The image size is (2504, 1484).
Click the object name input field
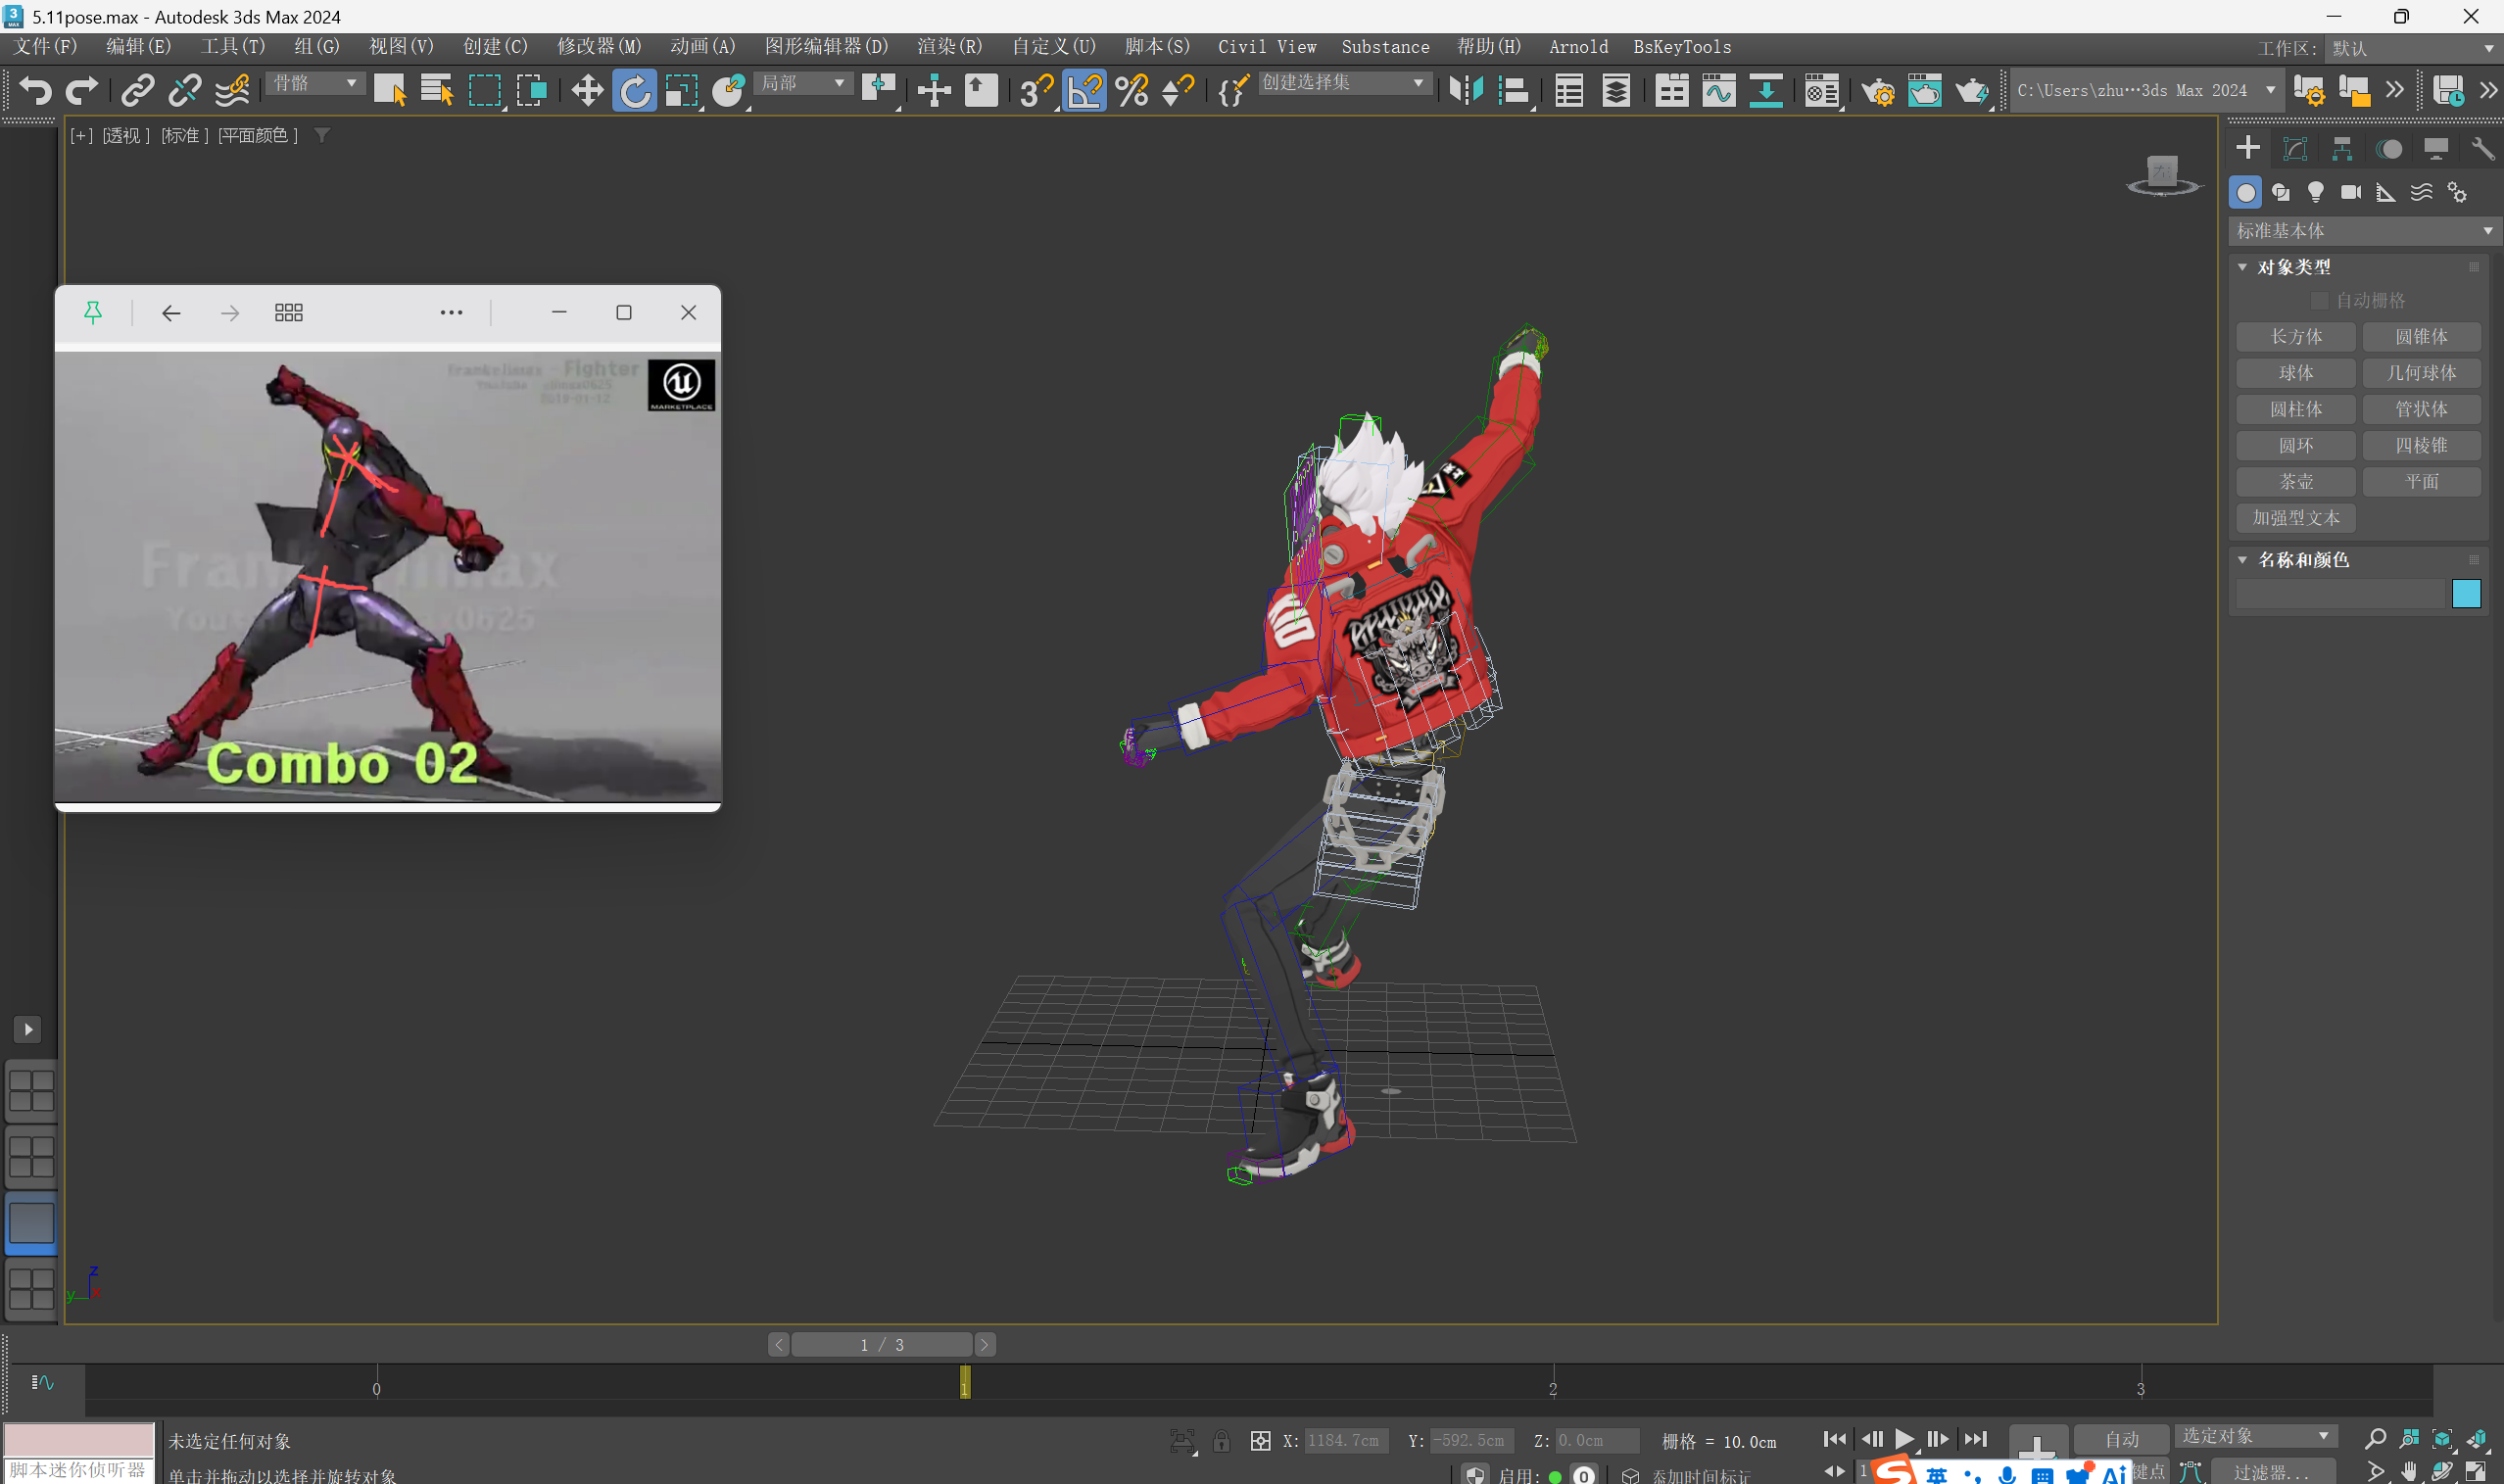point(2340,594)
